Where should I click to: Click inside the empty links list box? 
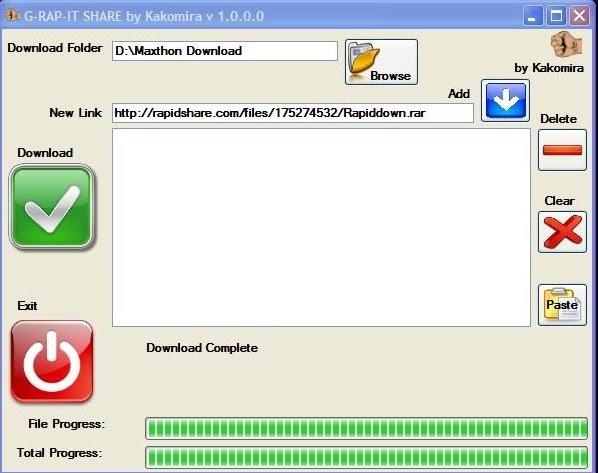click(x=321, y=227)
